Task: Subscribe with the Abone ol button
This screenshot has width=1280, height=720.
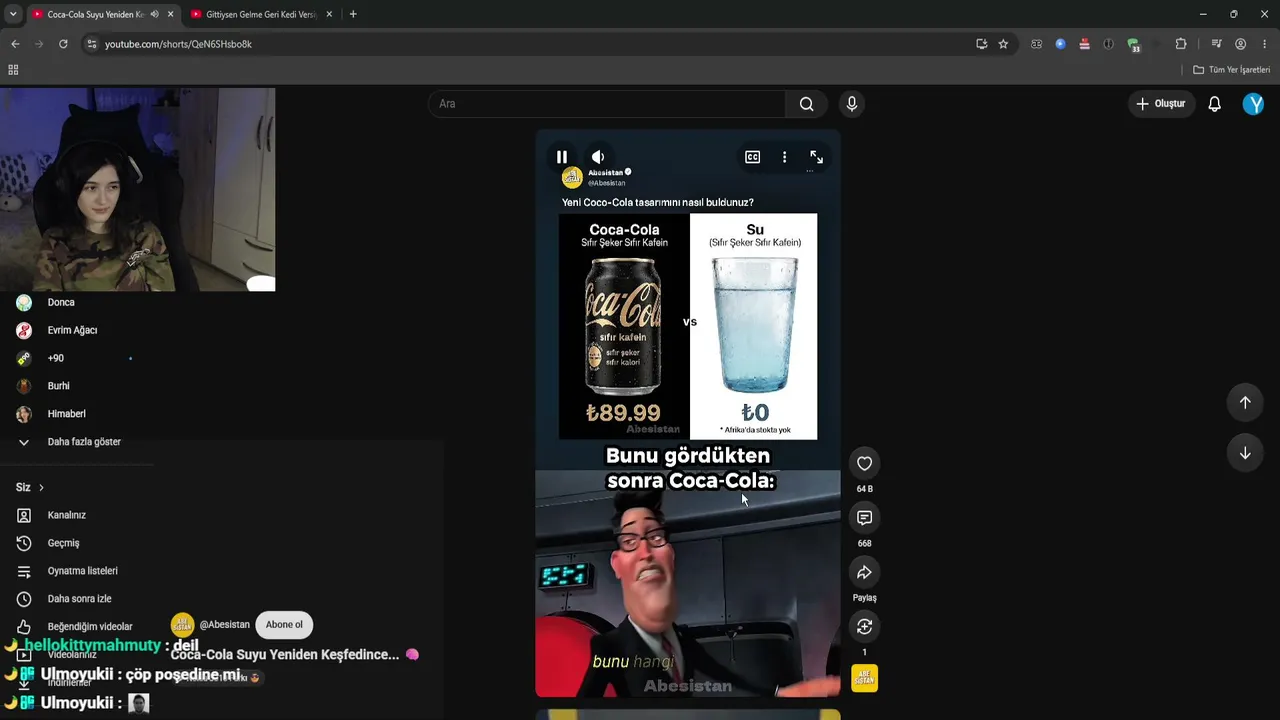Action: [284, 625]
